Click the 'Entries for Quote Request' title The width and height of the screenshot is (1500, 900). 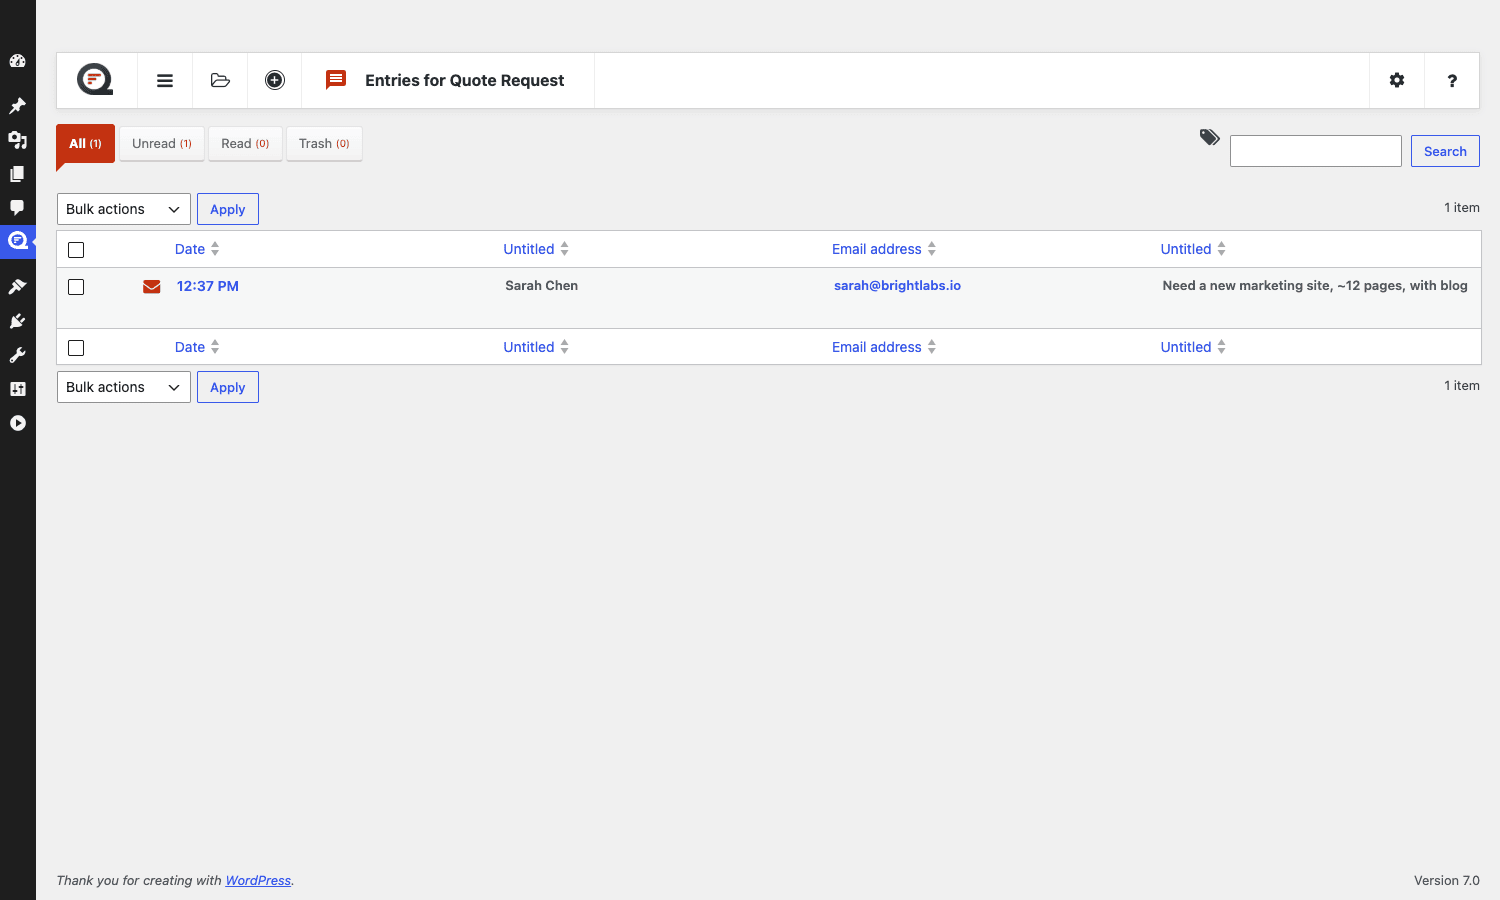tap(464, 80)
